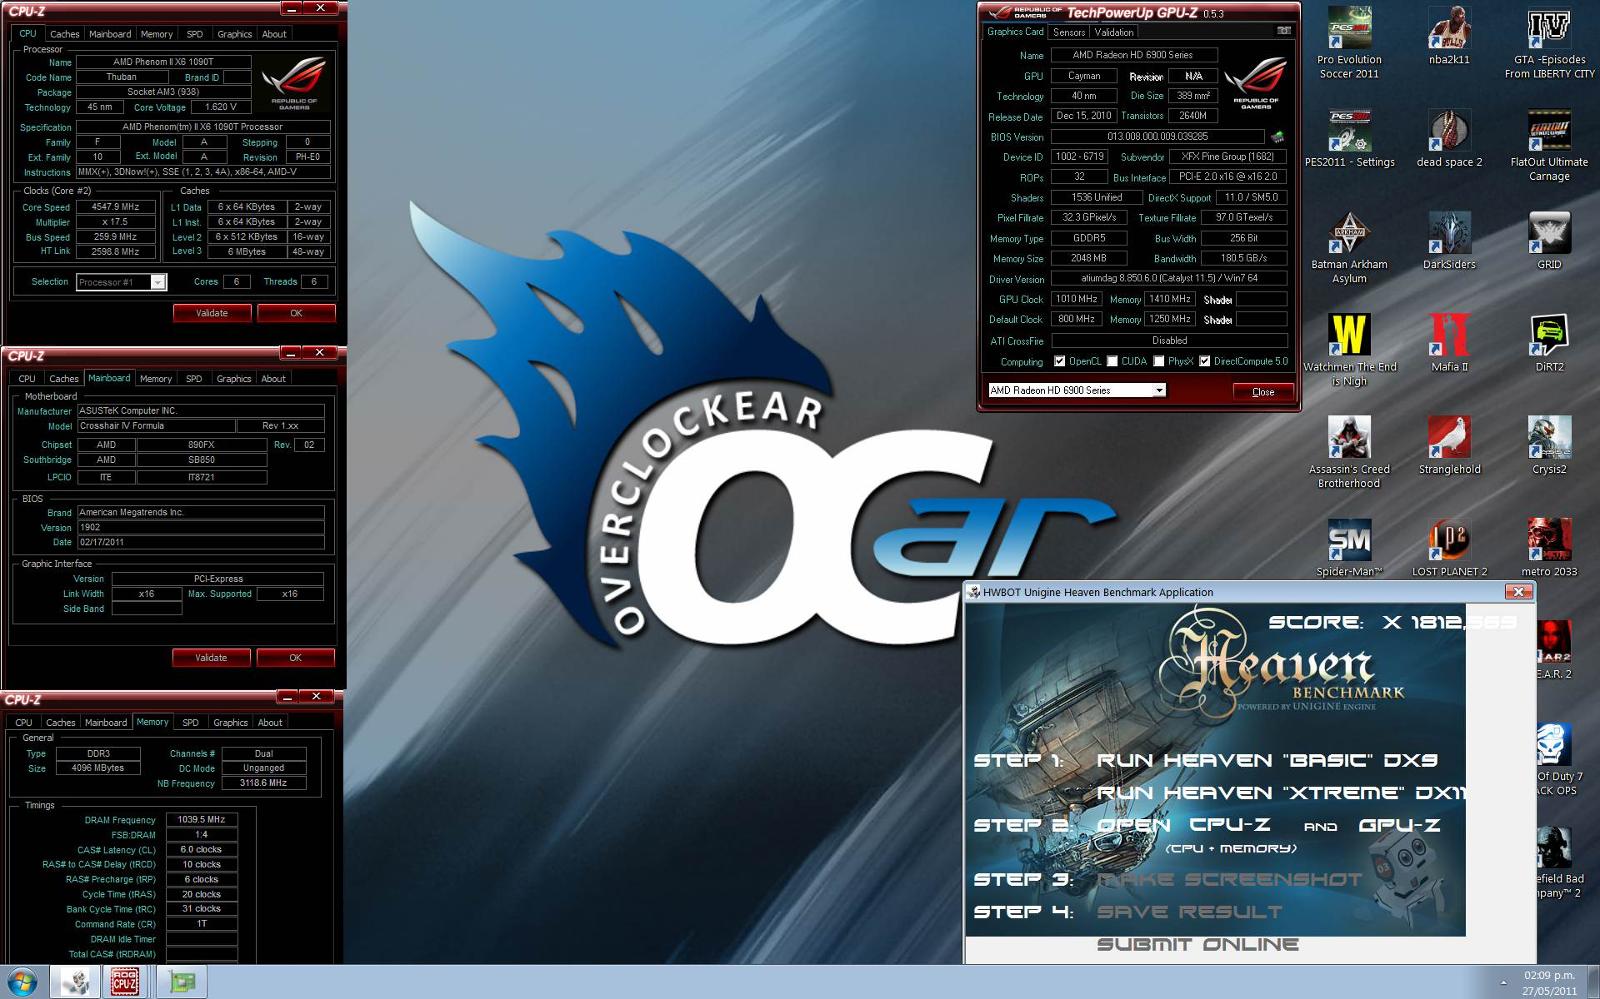
Task: Click GPU-Z link in Heaven step 2
Action: click(1399, 825)
